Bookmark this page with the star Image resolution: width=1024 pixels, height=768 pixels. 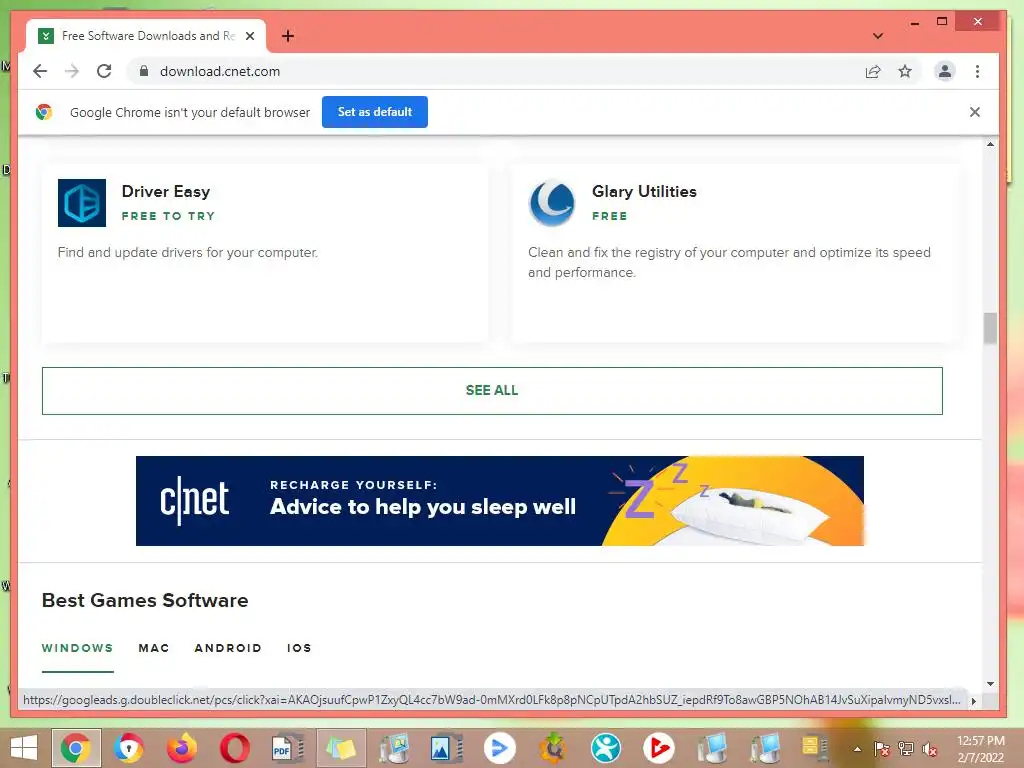[x=904, y=71]
